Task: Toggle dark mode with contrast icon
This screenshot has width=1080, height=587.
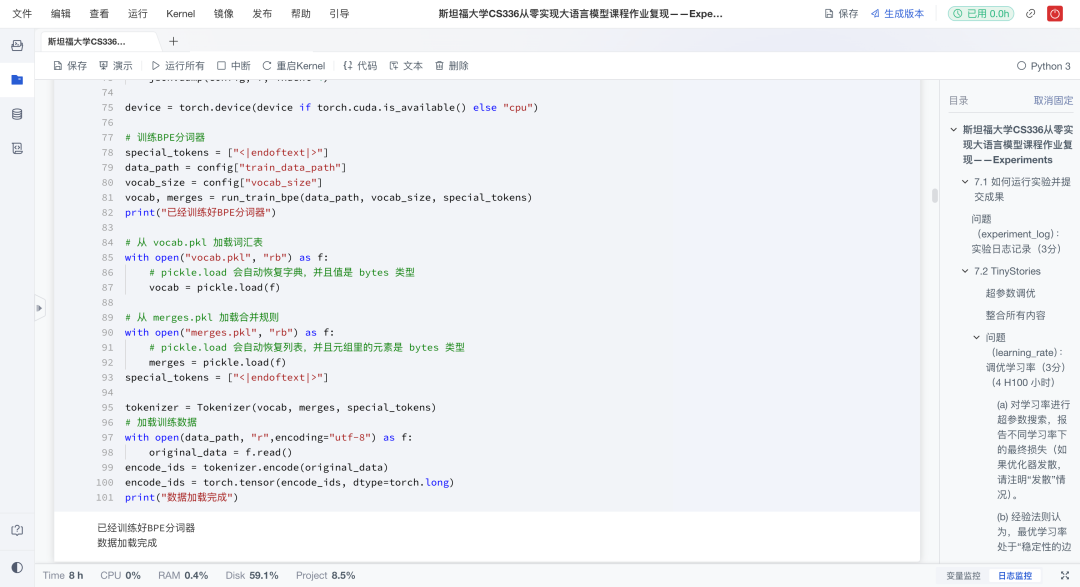Action: (15, 567)
